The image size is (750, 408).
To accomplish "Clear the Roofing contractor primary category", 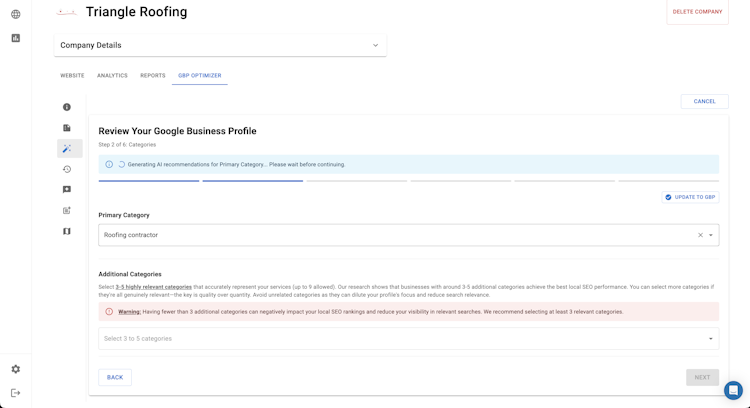I will 700,235.
